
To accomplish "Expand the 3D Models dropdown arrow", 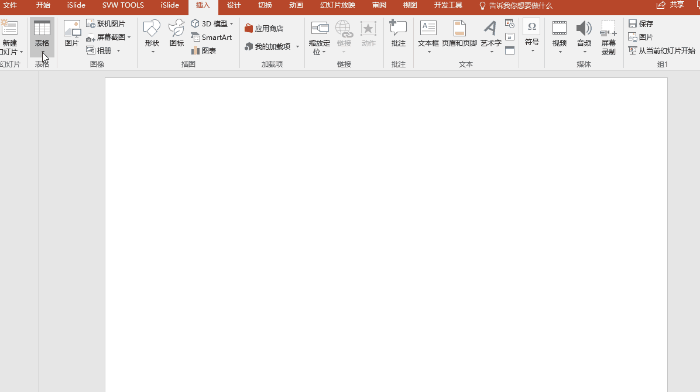I will pyautogui.click(x=231, y=24).
